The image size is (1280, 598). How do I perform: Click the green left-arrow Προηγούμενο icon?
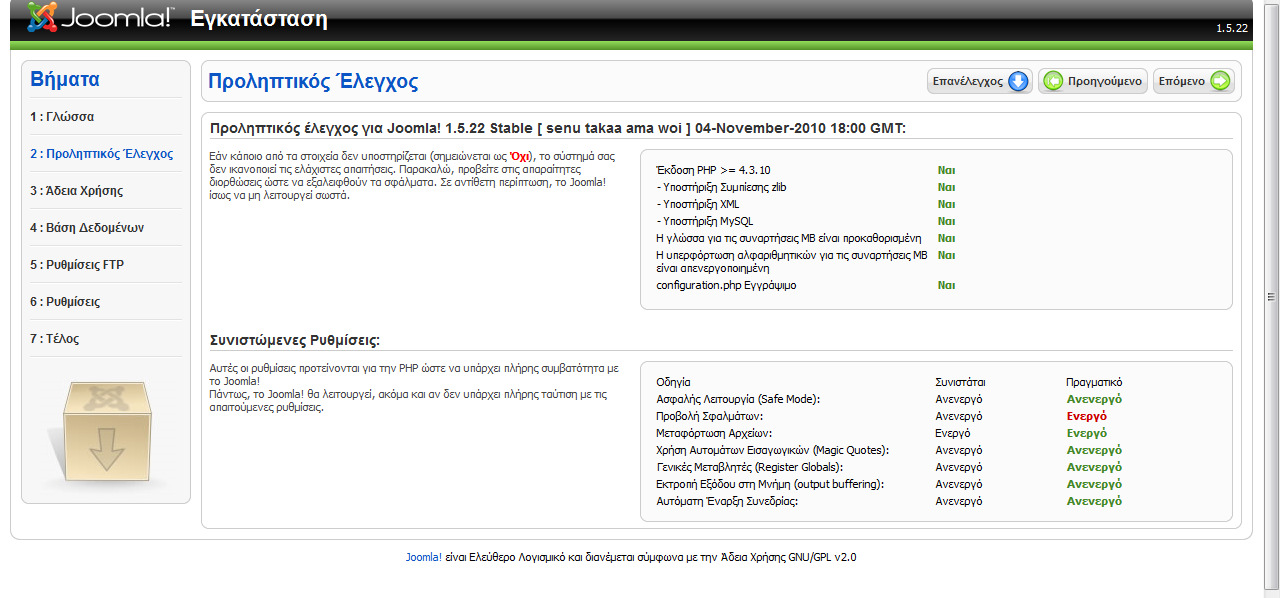coord(1052,81)
